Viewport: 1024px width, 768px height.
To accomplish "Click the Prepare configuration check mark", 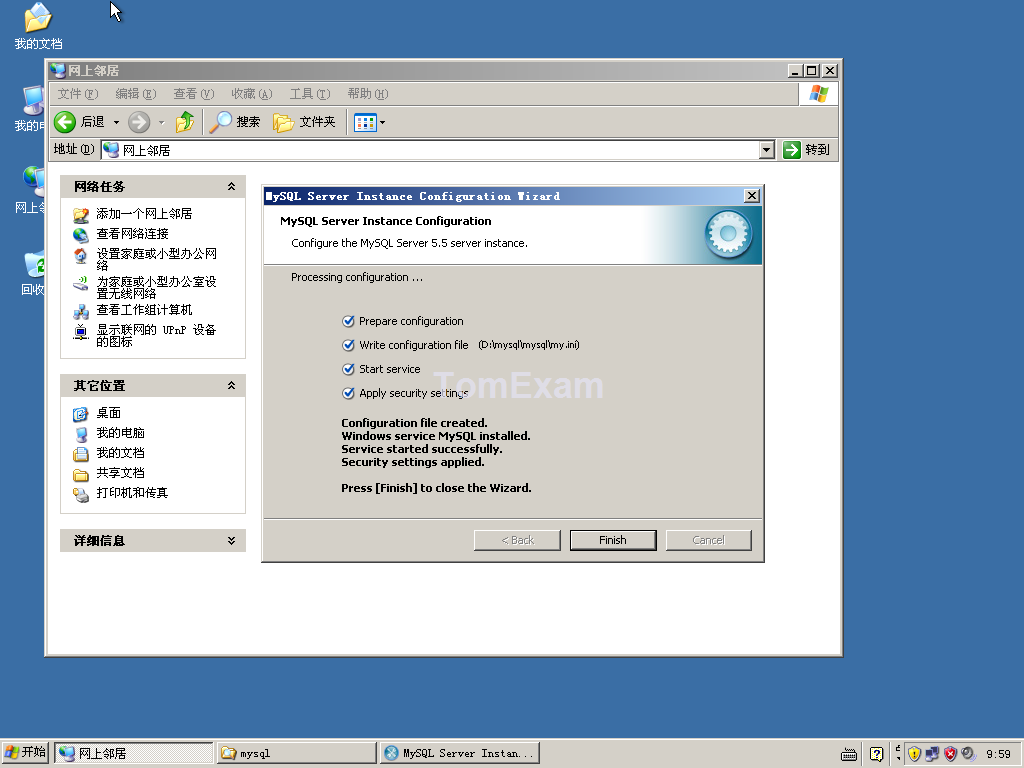I will (348, 321).
